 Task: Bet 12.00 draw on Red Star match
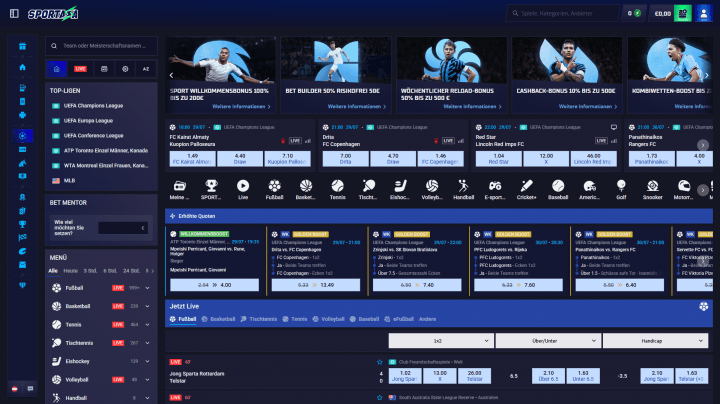[x=546, y=159]
